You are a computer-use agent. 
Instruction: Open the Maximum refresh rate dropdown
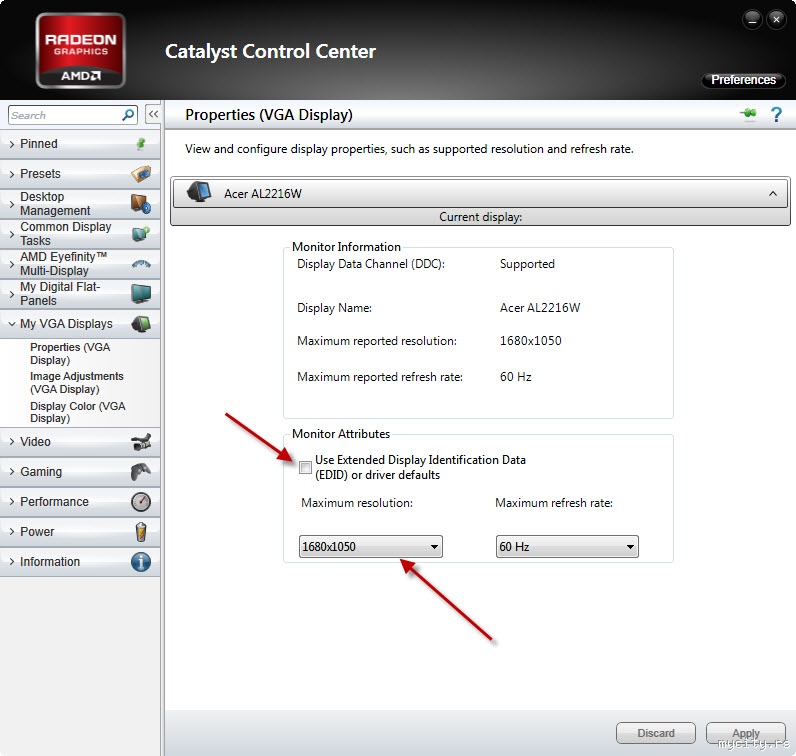(567, 546)
